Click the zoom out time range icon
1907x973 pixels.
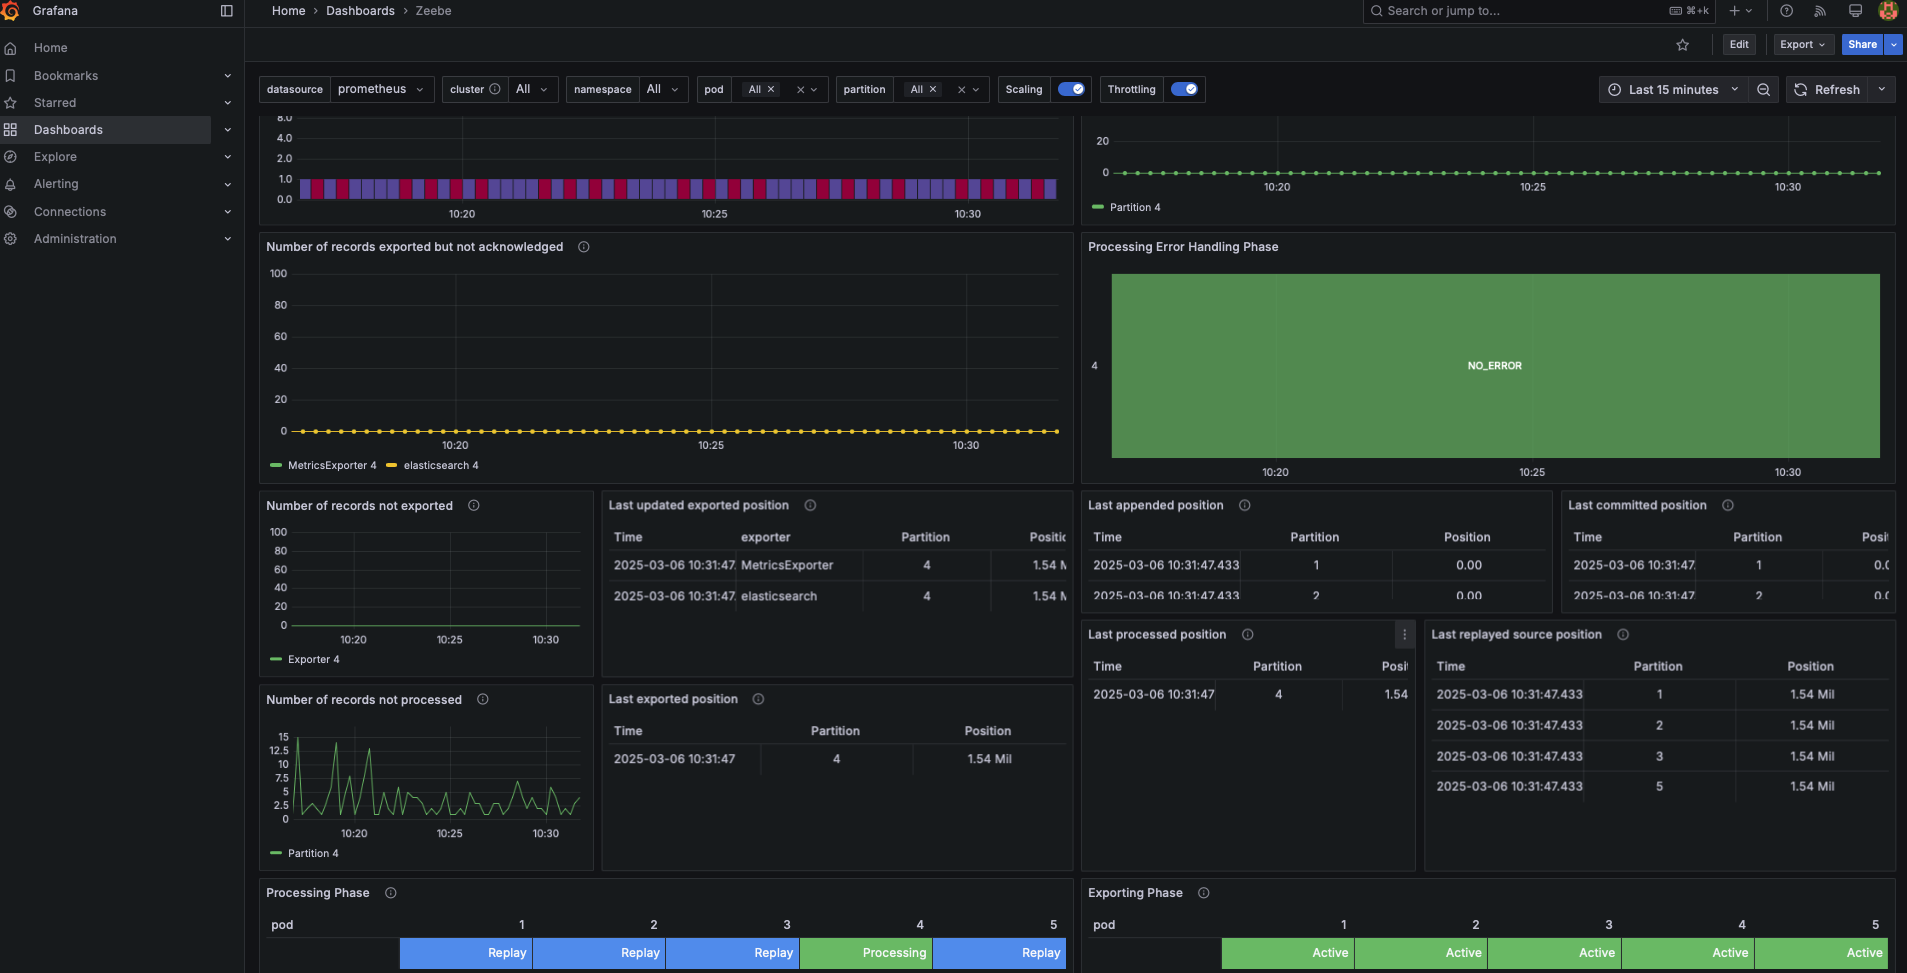[x=1763, y=90]
